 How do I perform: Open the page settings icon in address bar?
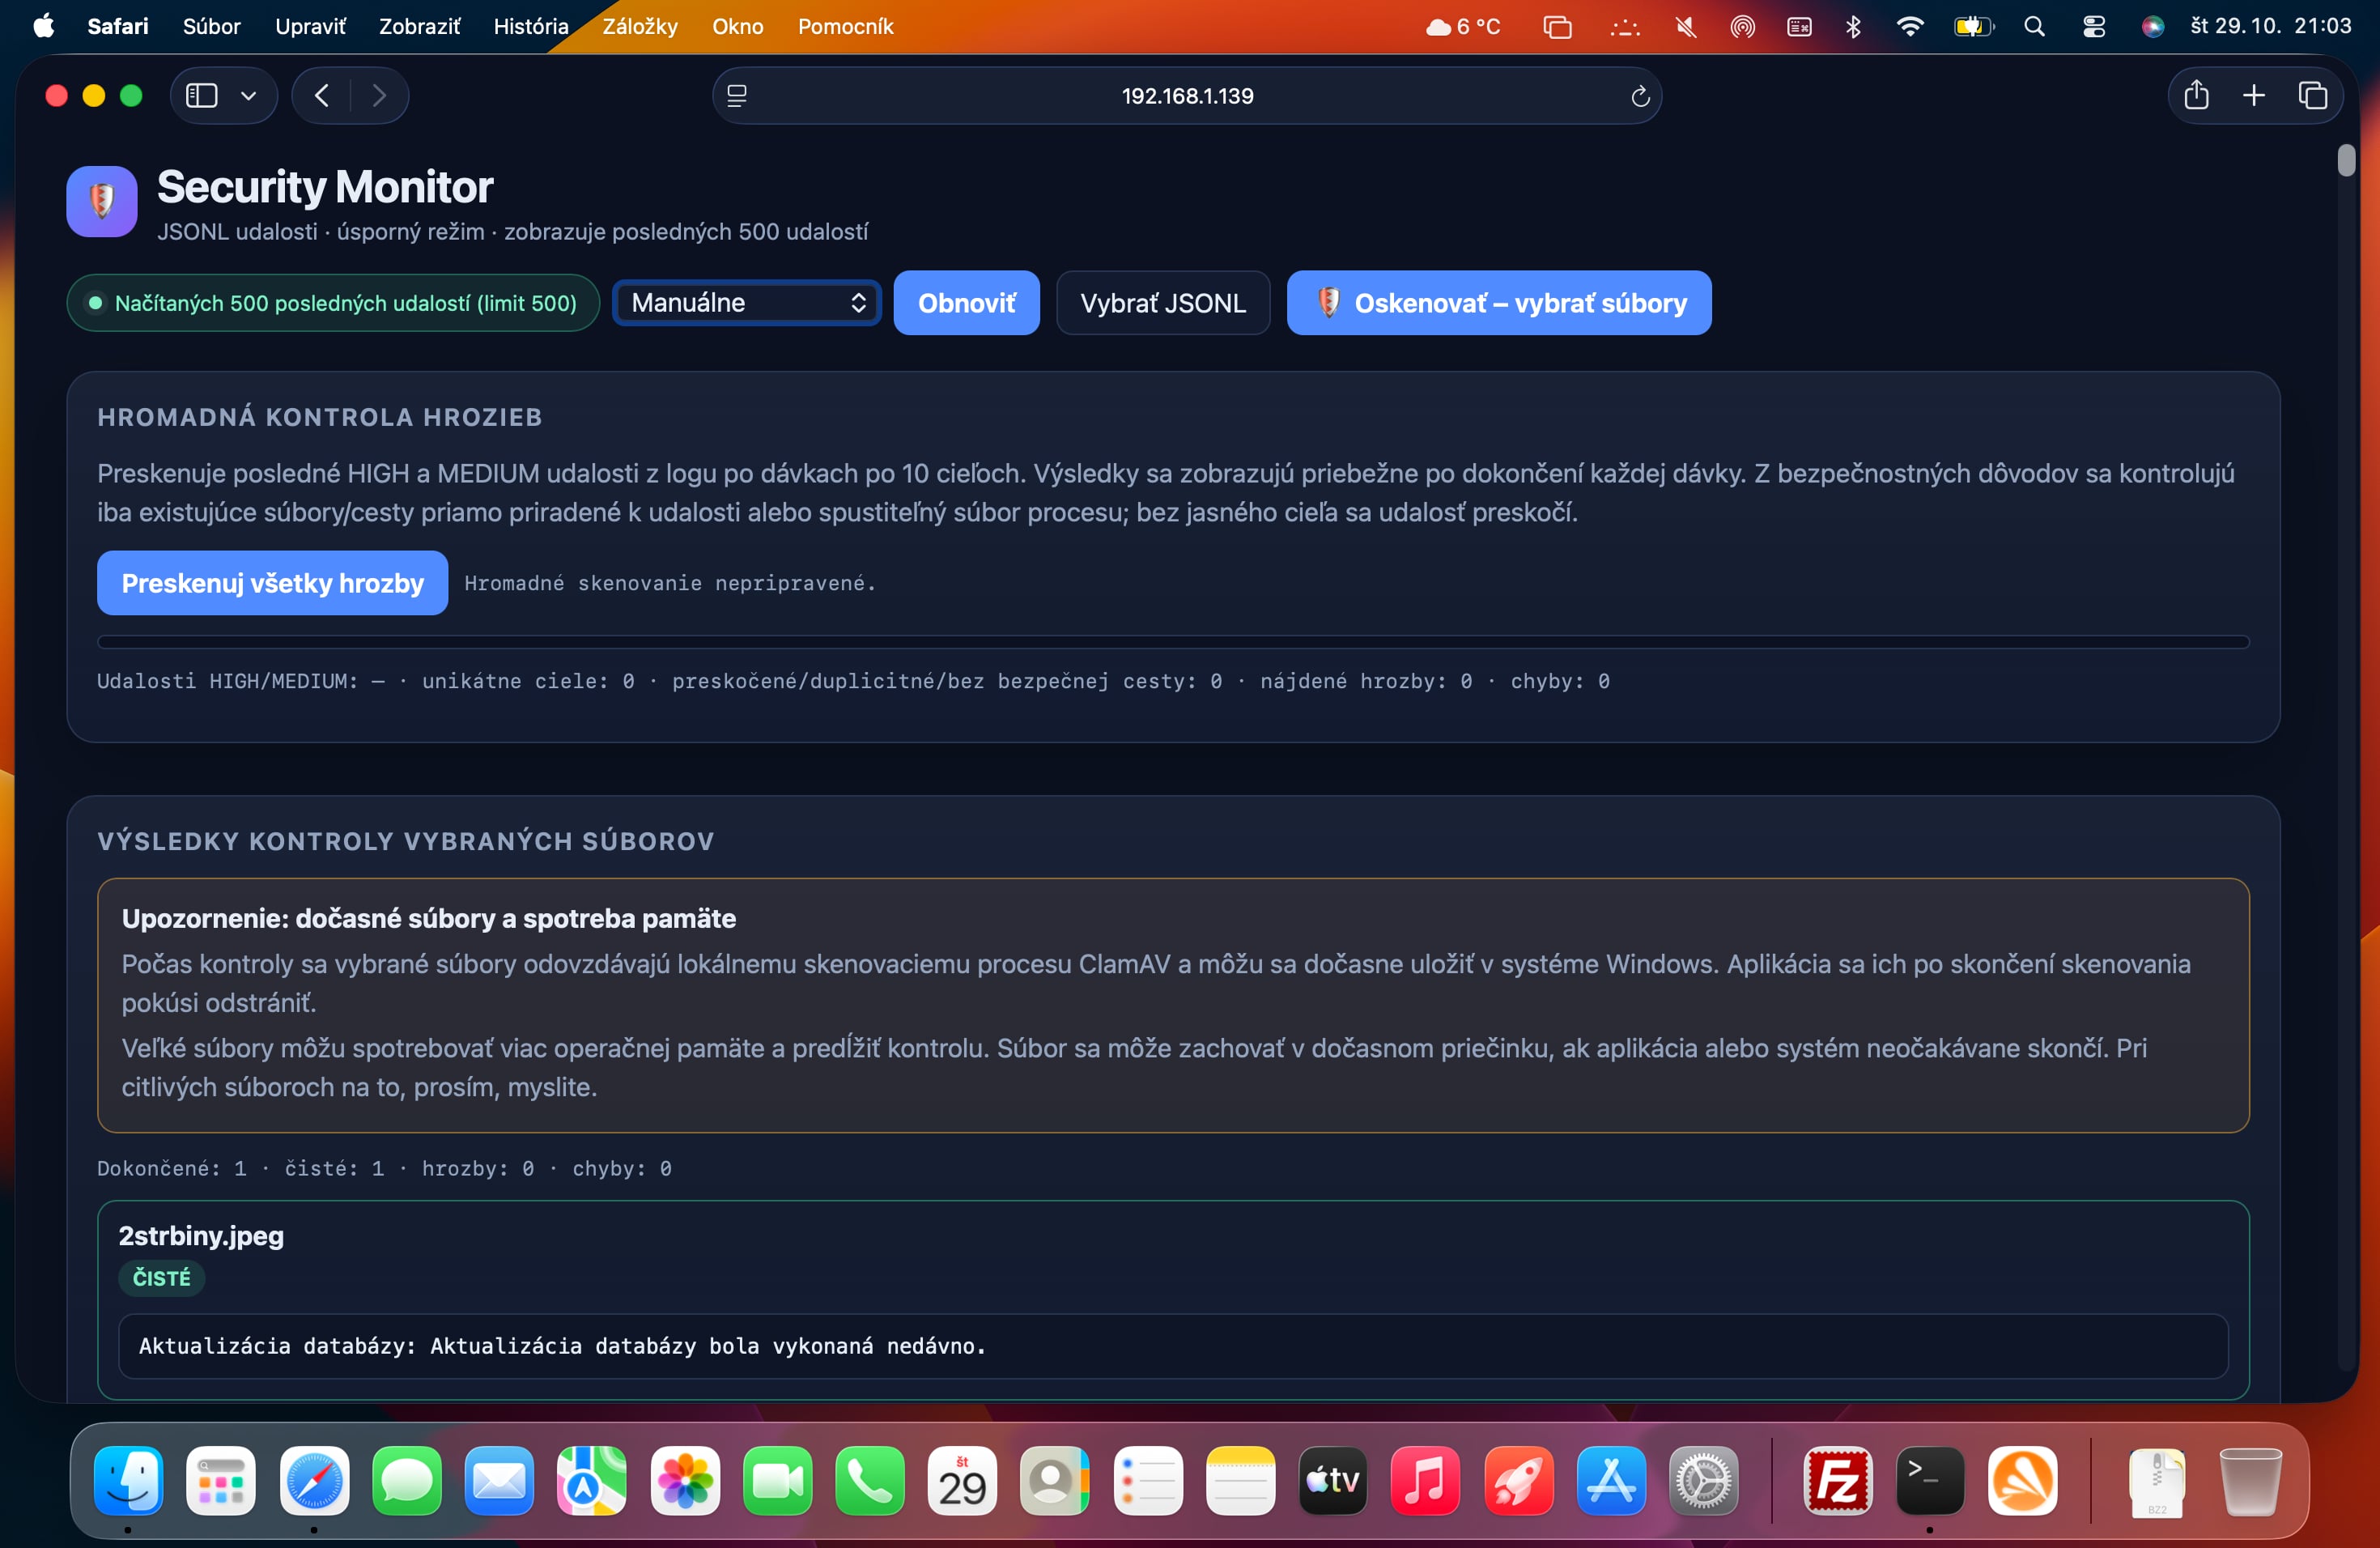[x=737, y=96]
